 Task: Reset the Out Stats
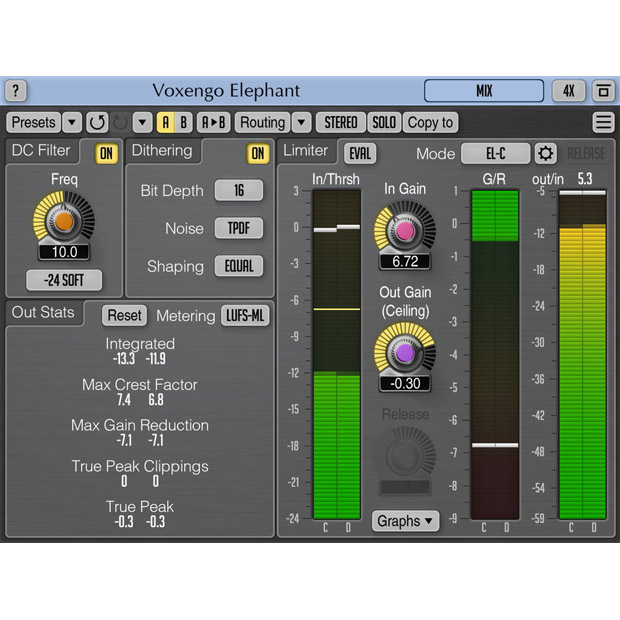(x=125, y=316)
